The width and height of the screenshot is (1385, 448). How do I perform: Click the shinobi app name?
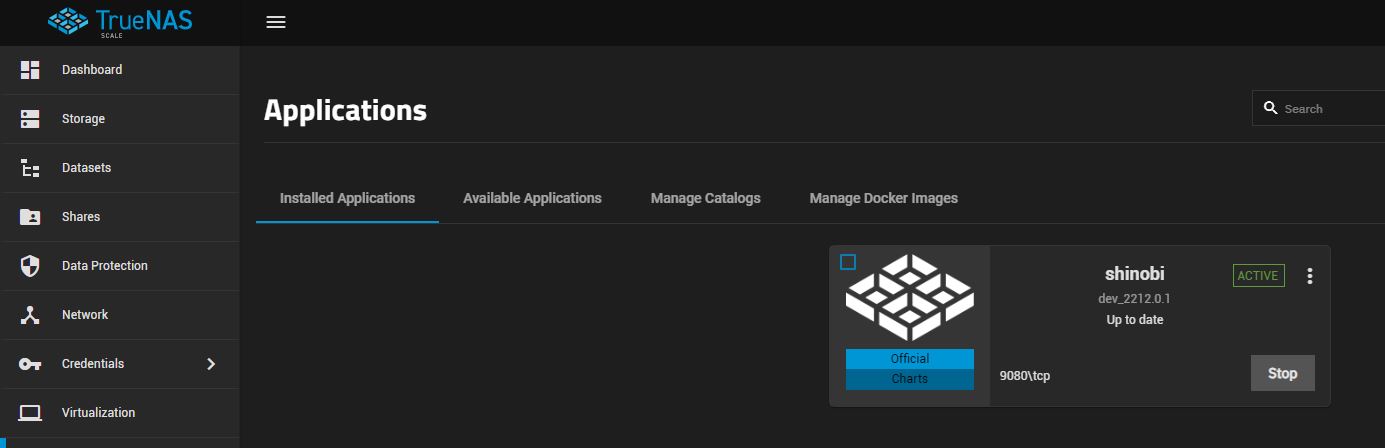[x=1134, y=273]
